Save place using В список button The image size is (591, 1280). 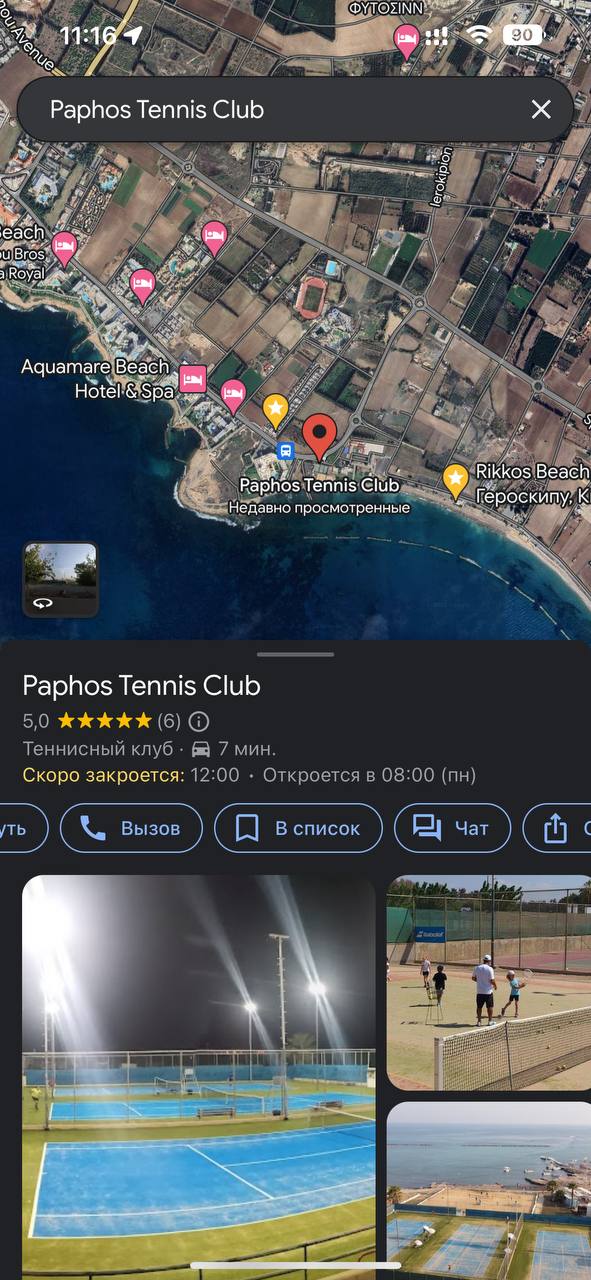[298, 828]
